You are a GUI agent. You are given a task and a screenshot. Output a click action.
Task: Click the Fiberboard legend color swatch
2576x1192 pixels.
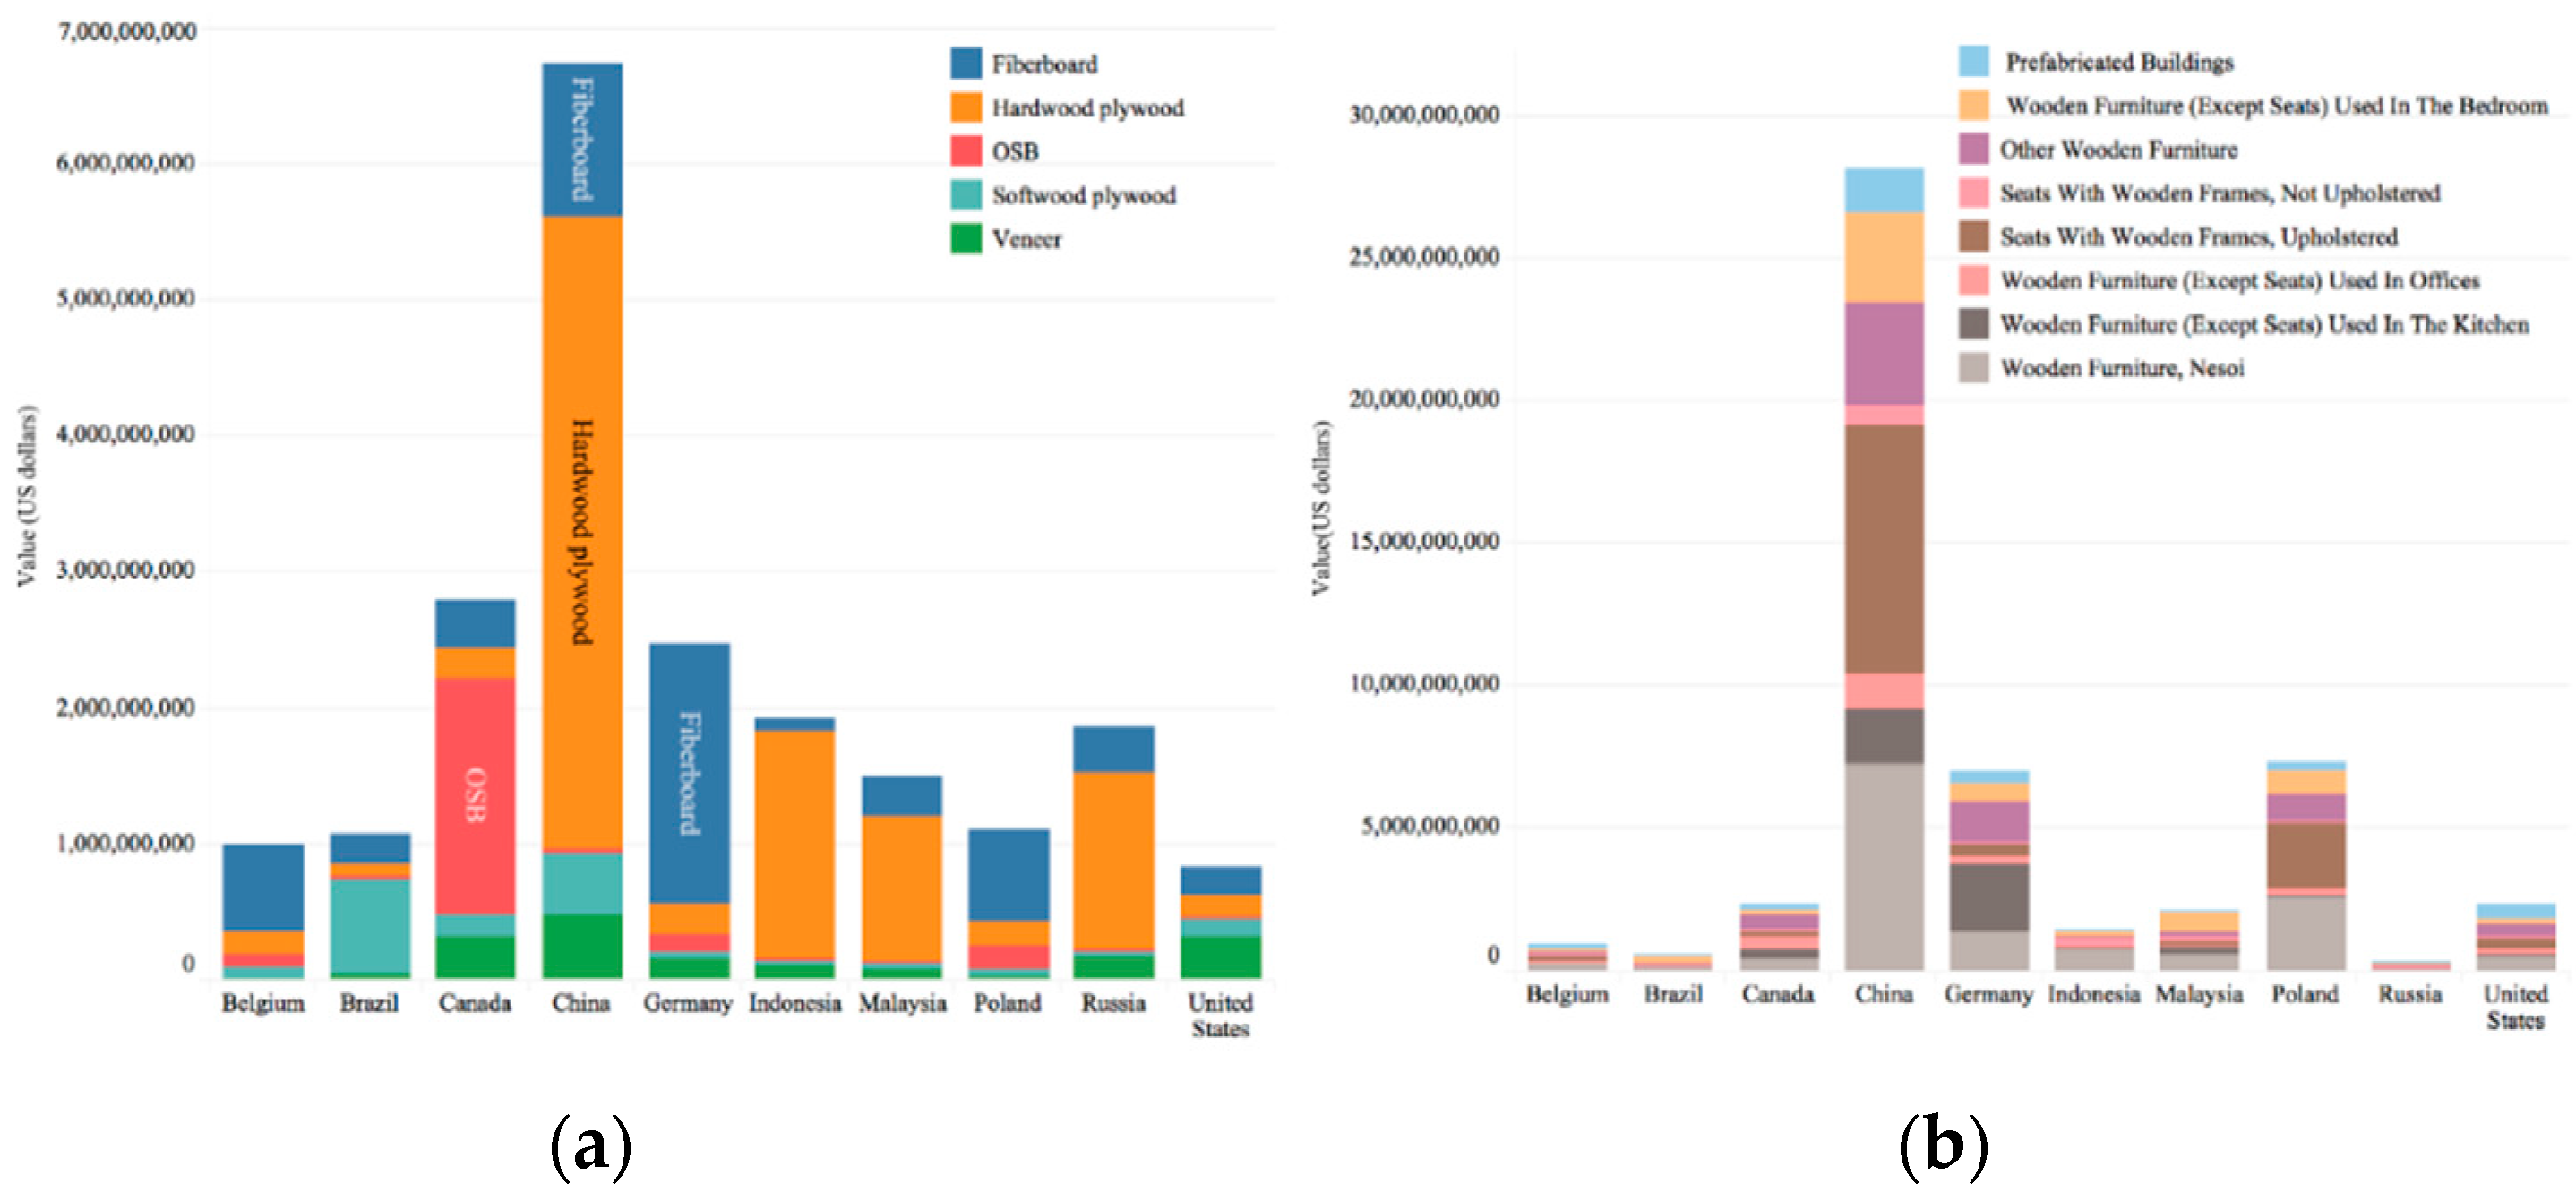pyautogui.click(x=965, y=63)
